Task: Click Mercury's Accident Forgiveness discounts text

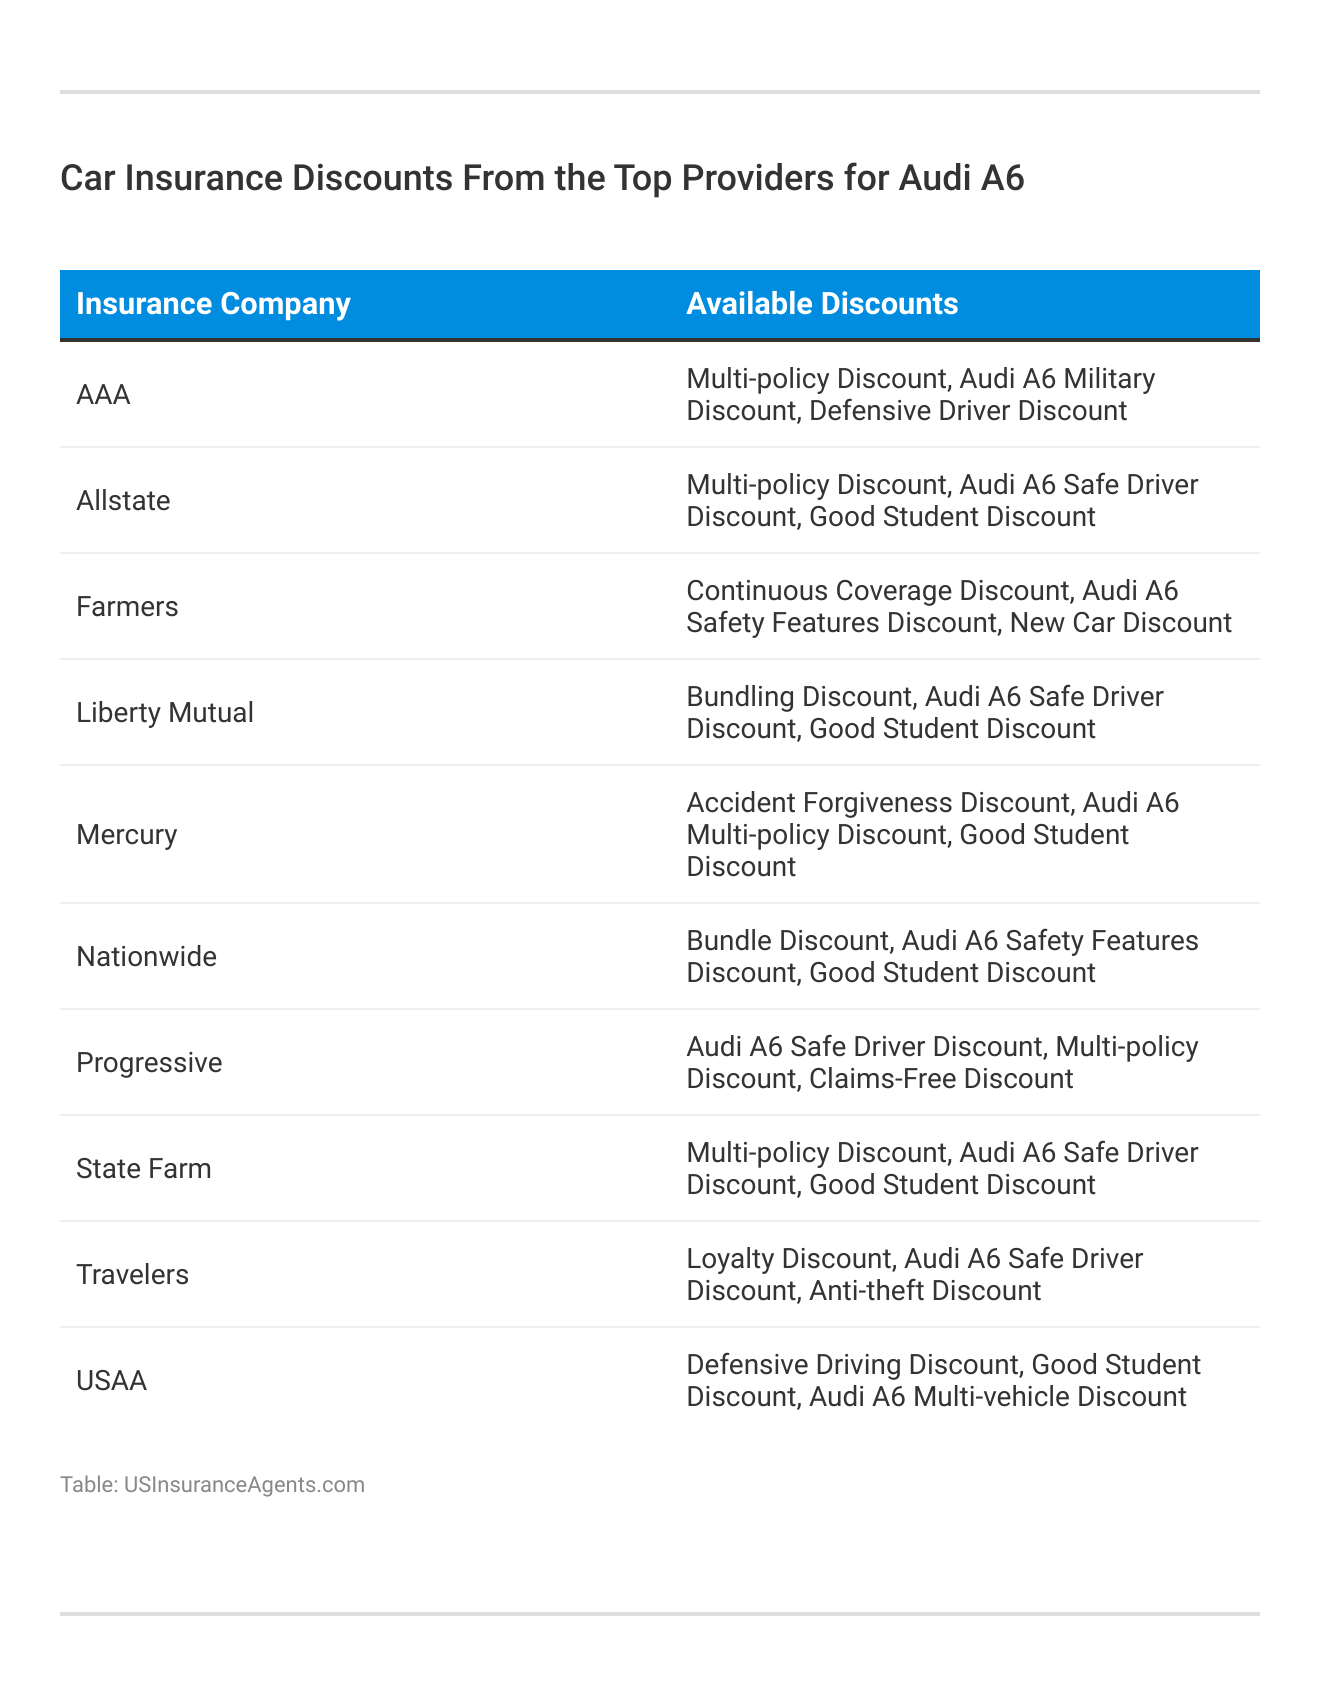Action: pyautogui.click(x=932, y=835)
